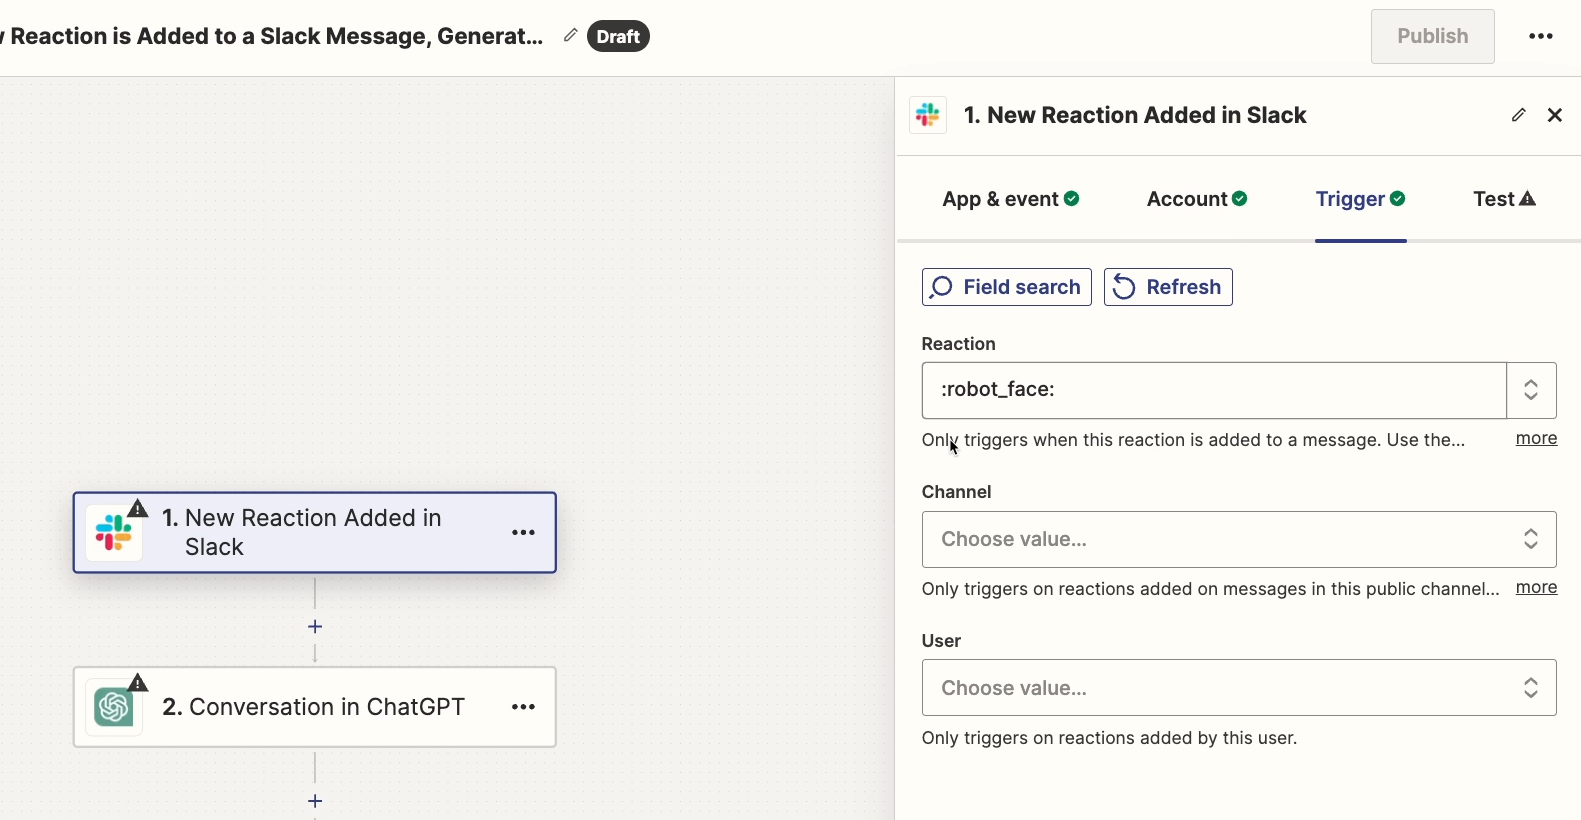Rename step using panel pencil icon

tap(1518, 115)
